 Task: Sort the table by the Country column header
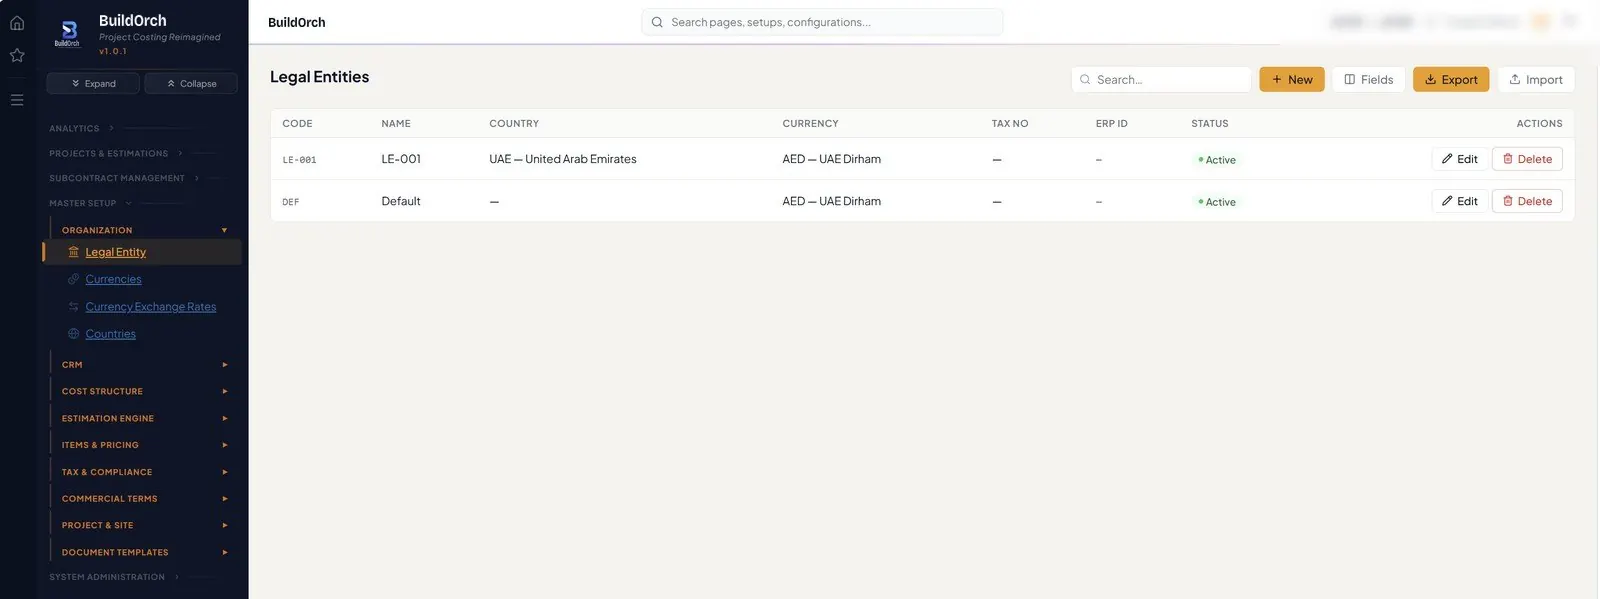click(514, 124)
